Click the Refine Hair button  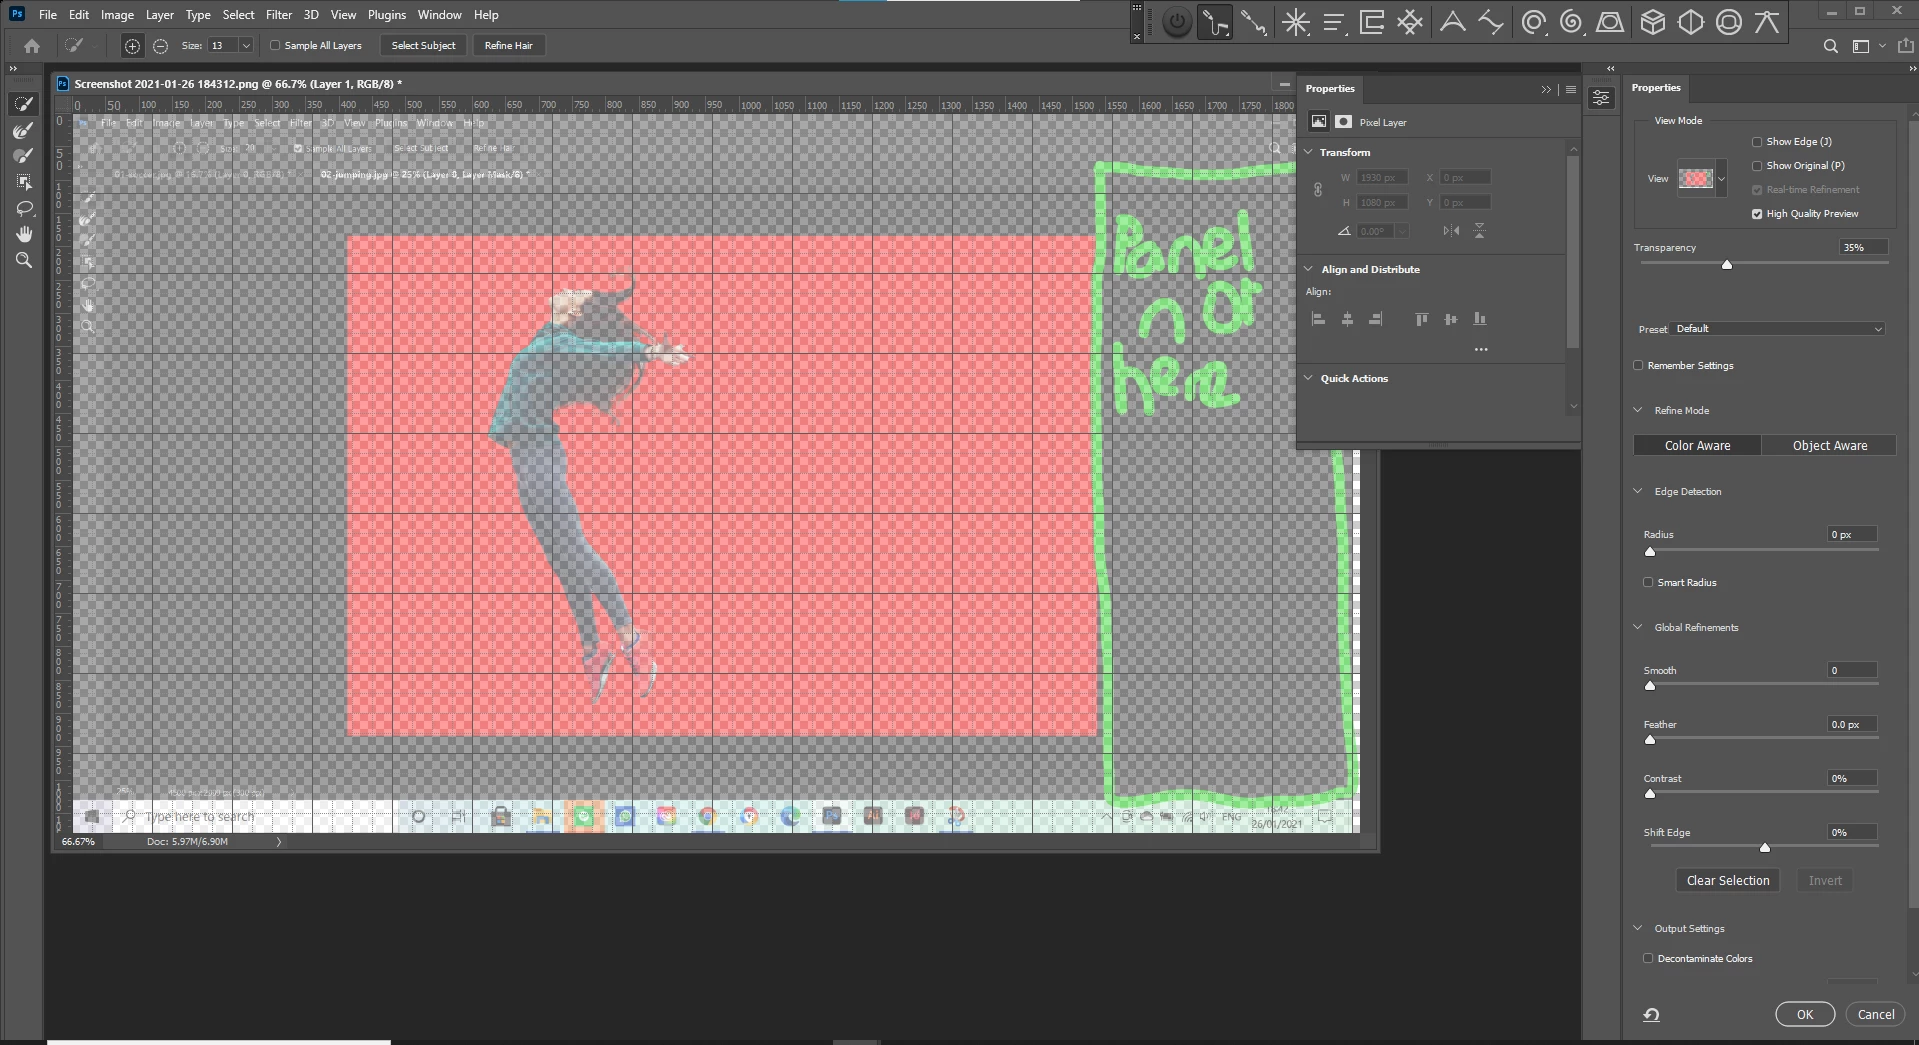[x=508, y=46]
